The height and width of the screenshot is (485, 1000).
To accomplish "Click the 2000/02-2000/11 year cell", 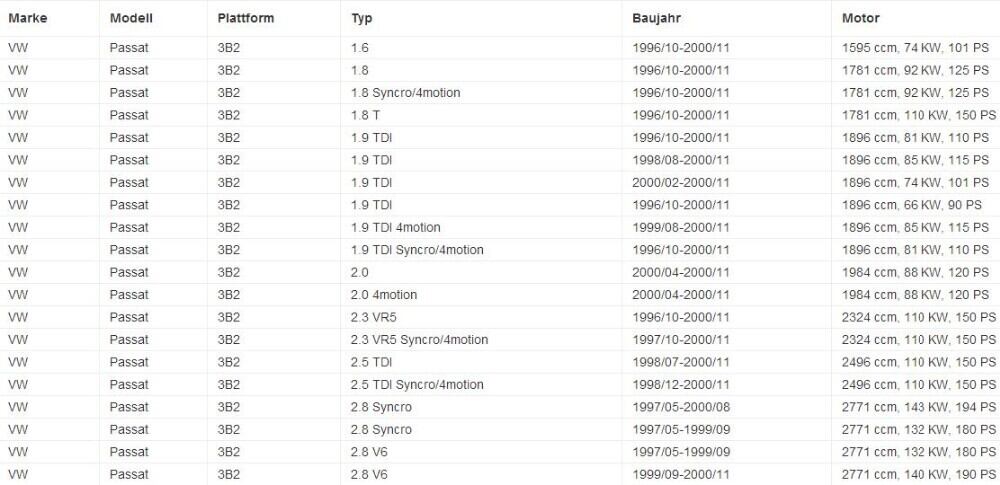I will click(x=681, y=183).
